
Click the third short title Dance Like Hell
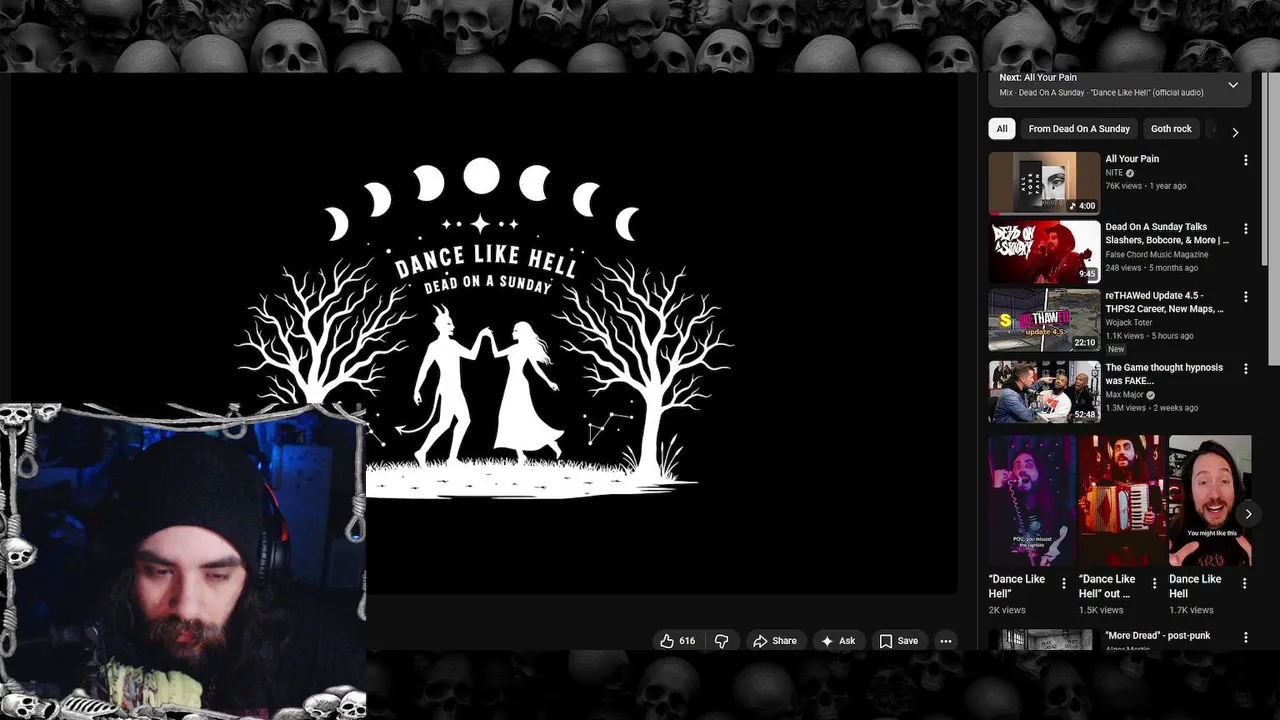(x=1195, y=586)
